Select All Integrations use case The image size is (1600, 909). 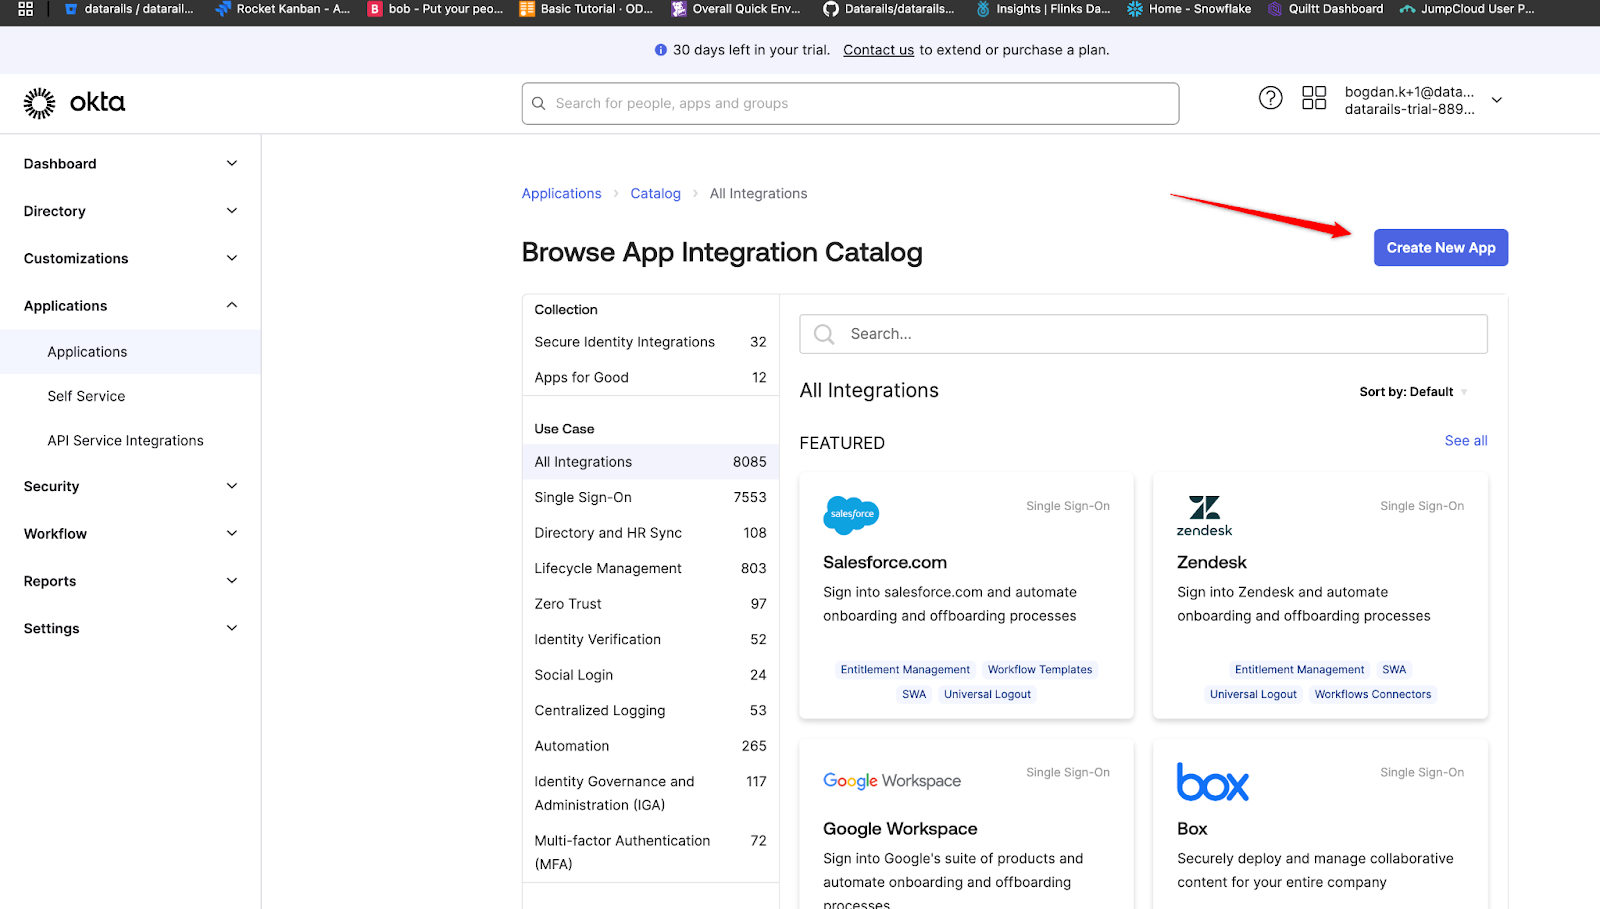650,462
